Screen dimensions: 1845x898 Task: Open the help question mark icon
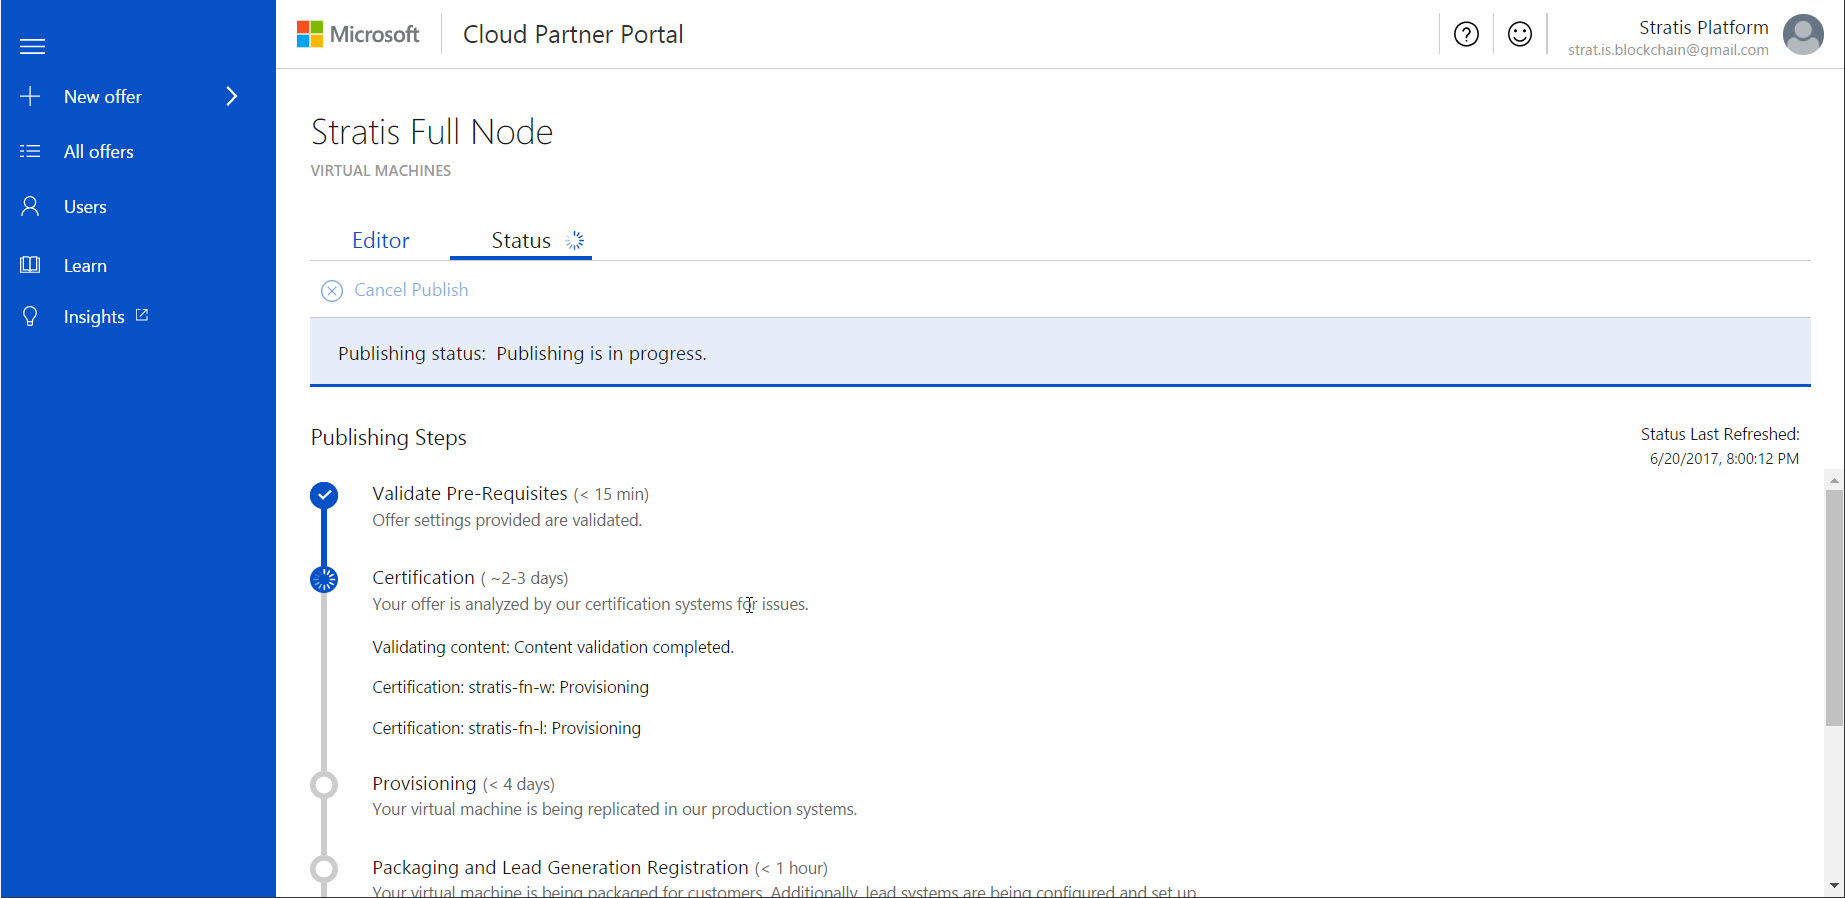(x=1466, y=34)
